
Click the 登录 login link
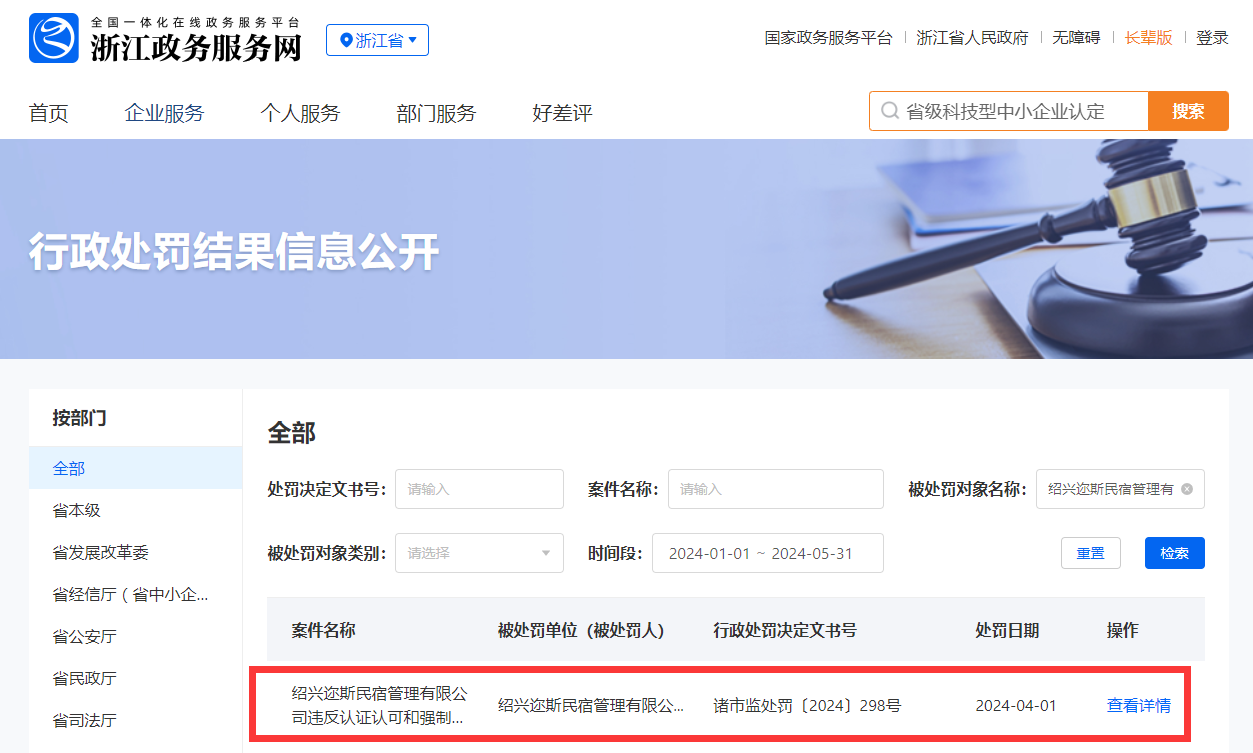(x=1212, y=38)
